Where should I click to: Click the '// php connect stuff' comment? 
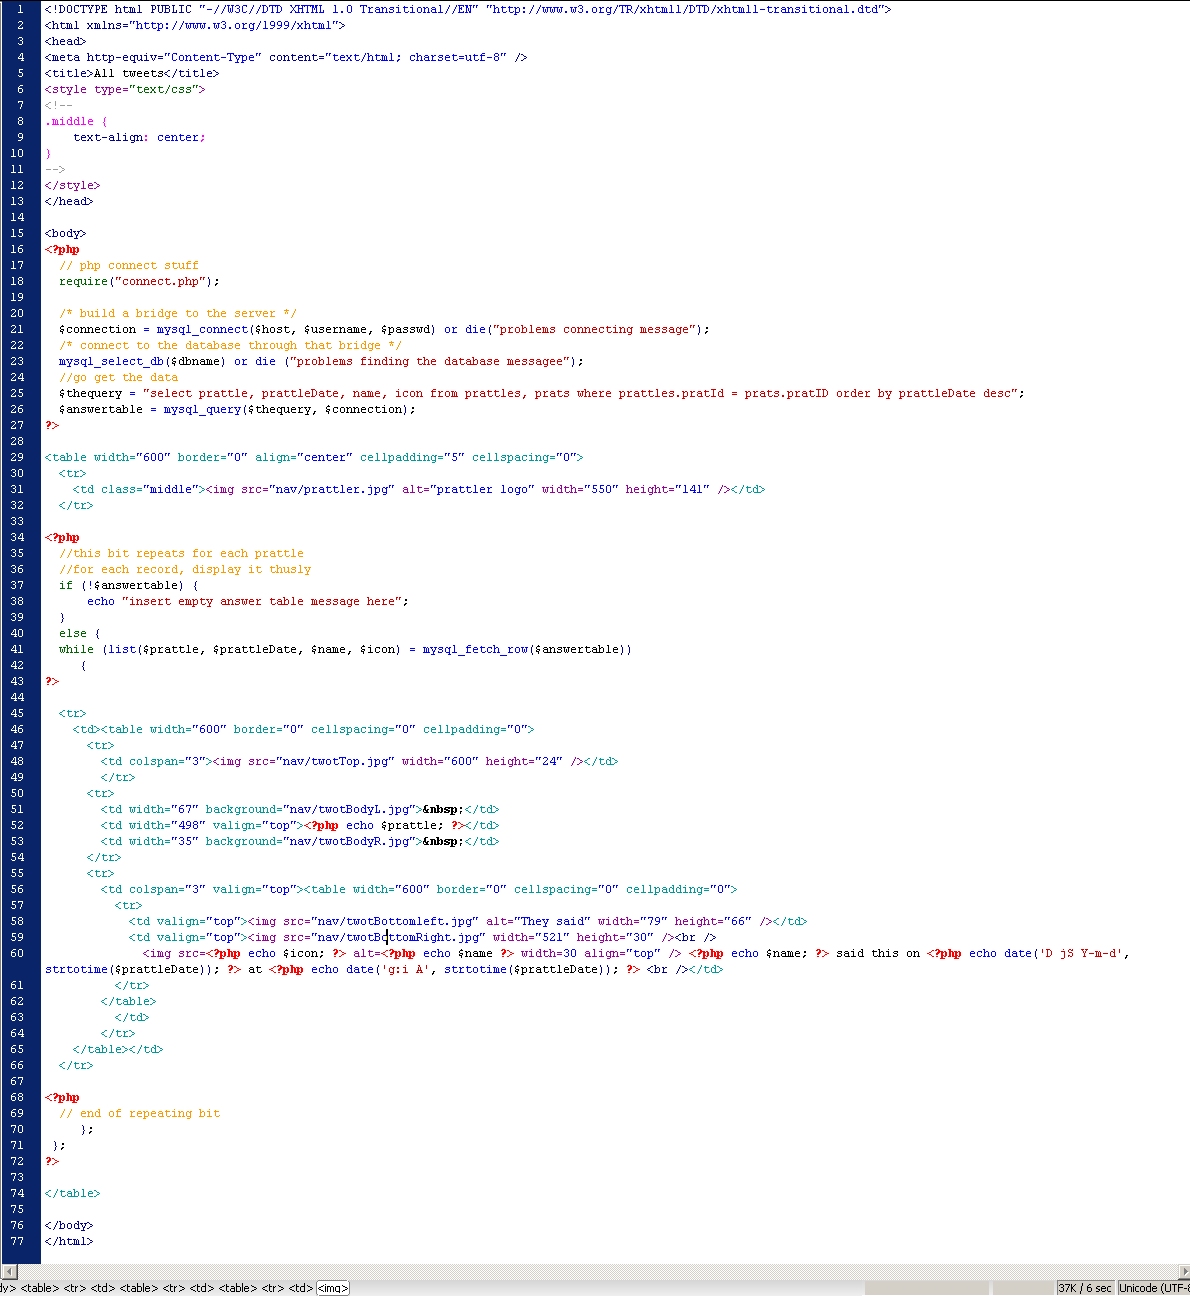(129, 265)
